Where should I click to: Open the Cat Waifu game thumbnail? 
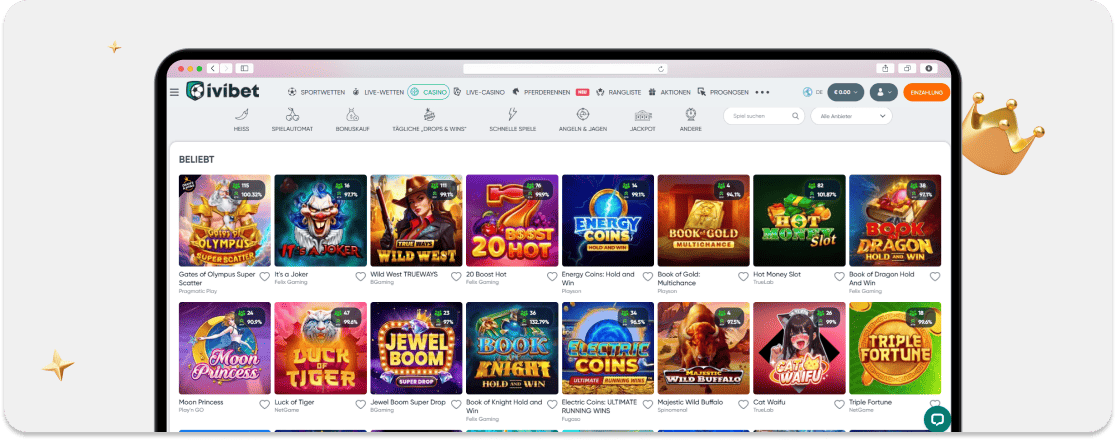click(799, 348)
